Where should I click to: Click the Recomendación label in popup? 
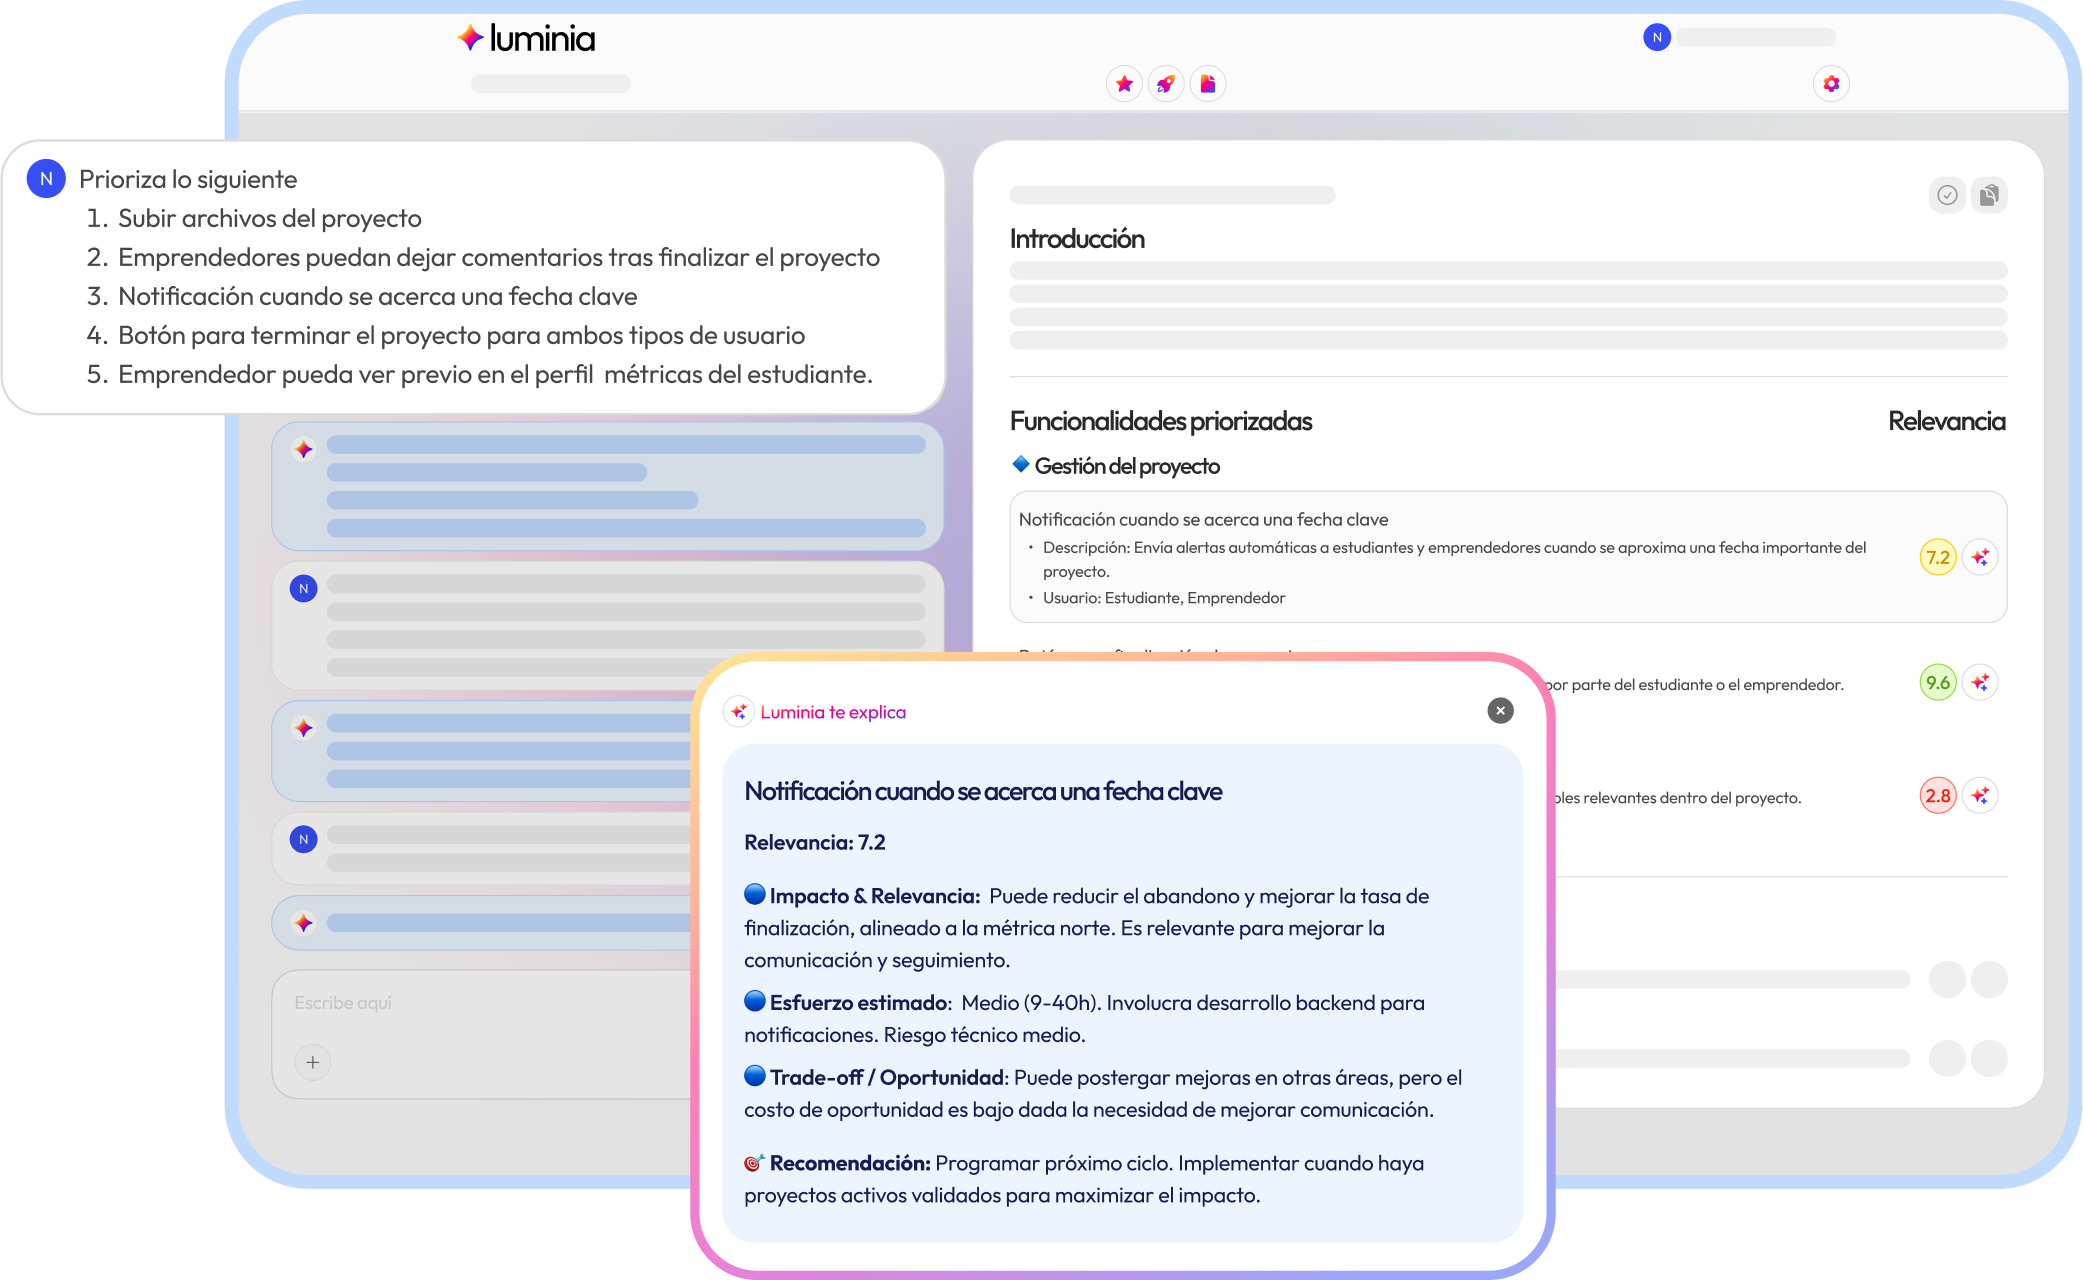(x=850, y=1163)
